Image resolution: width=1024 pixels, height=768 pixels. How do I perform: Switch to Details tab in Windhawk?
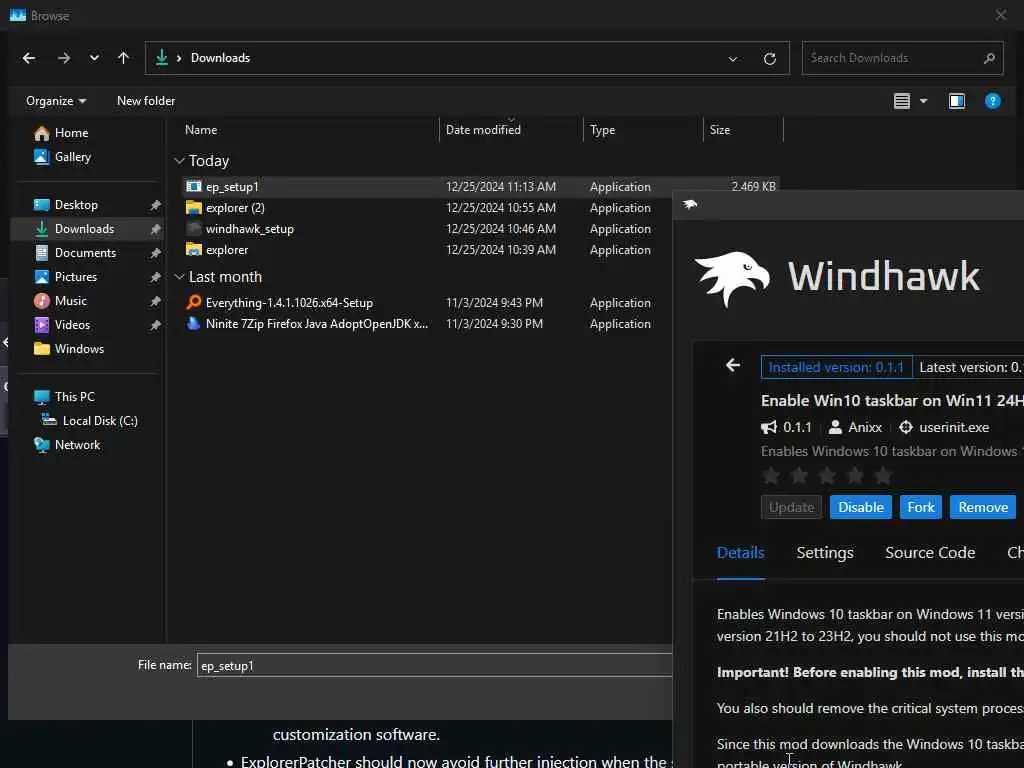tap(741, 553)
